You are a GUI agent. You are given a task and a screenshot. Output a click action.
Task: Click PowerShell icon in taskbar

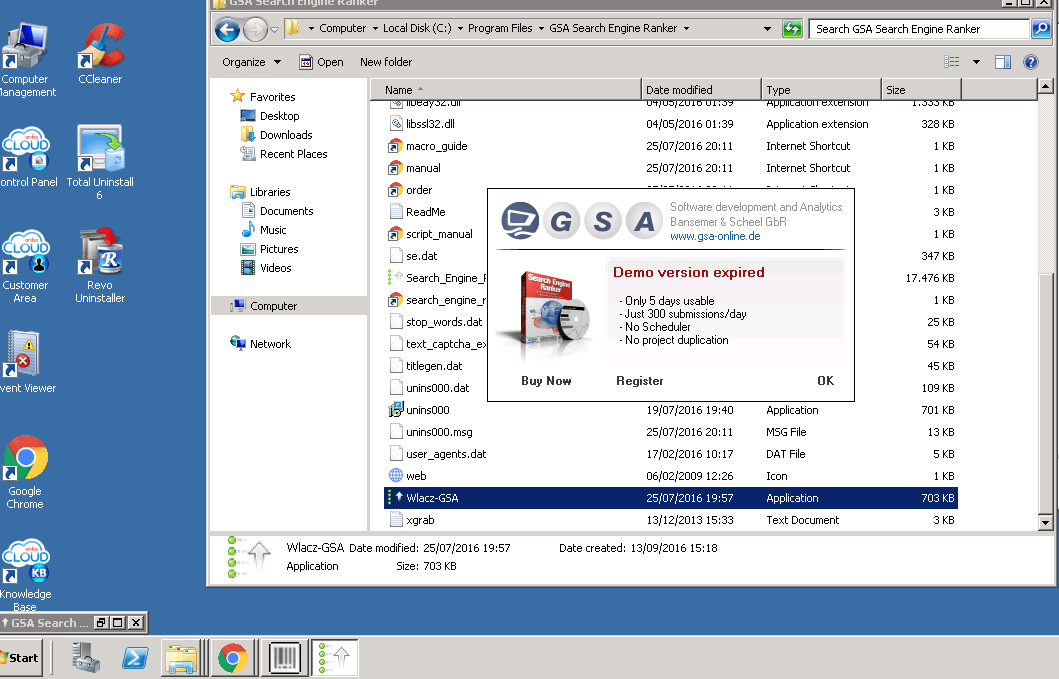click(135, 658)
